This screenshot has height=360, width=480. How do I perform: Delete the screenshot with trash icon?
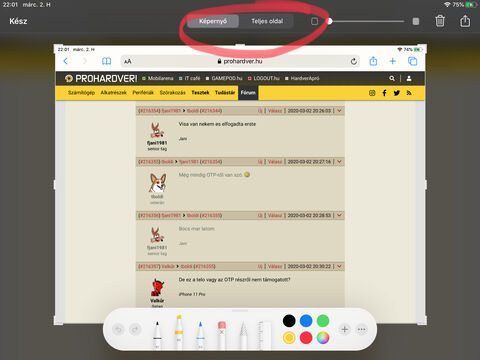tap(440, 21)
